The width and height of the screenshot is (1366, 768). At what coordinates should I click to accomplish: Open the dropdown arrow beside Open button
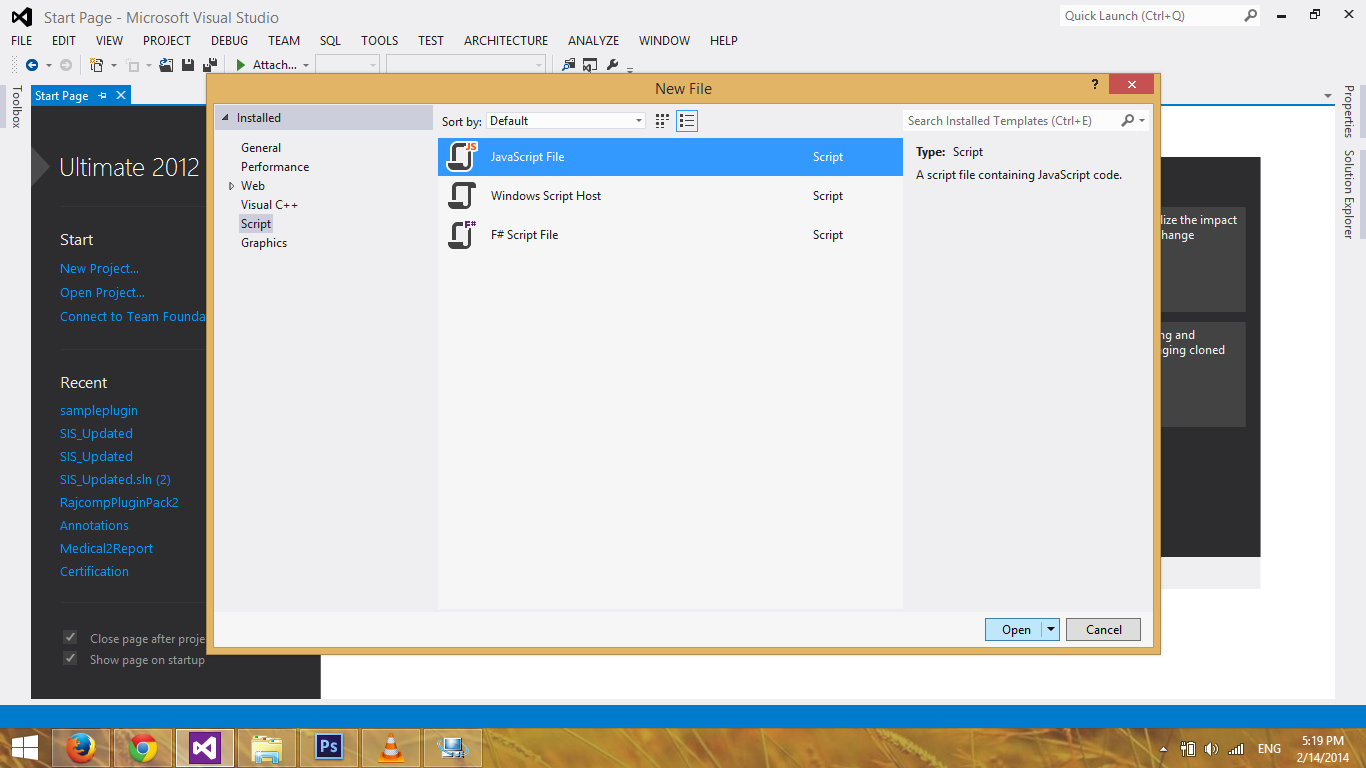pyautogui.click(x=1050, y=630)
